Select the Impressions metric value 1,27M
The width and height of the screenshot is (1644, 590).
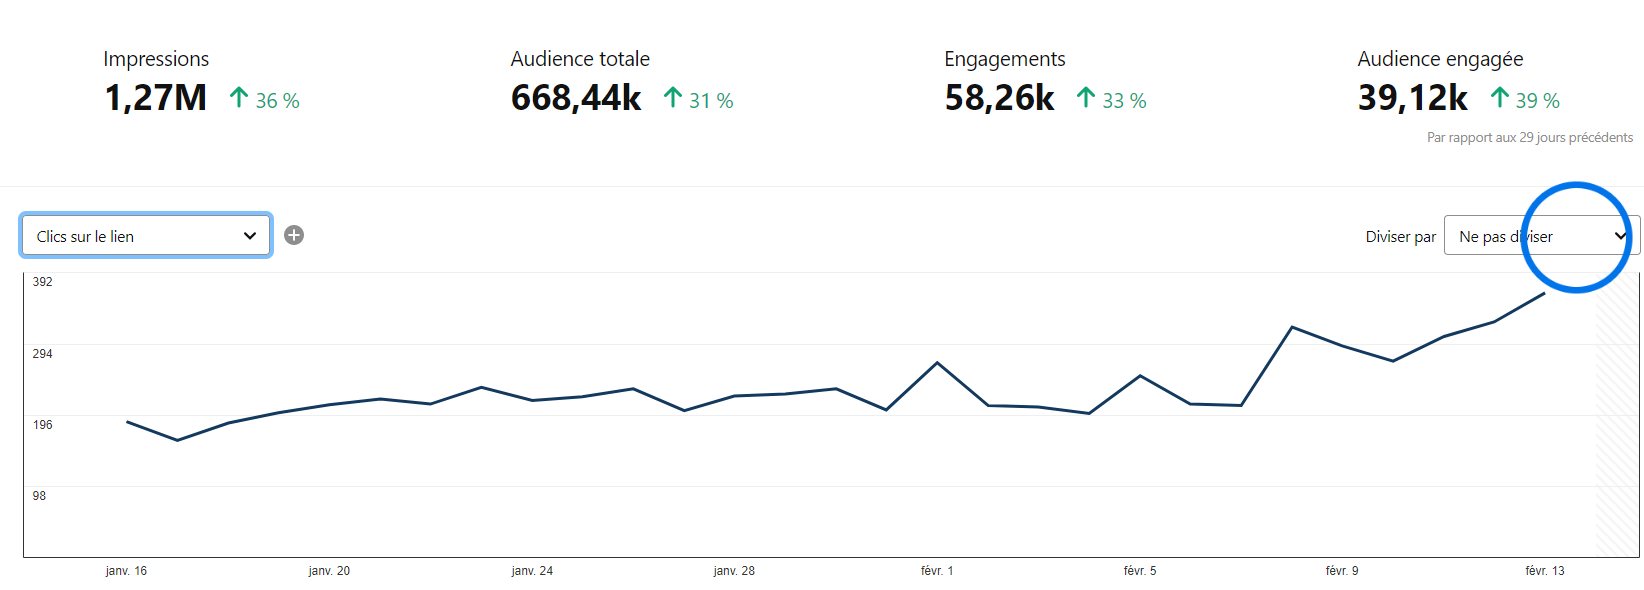[x=156, y=98]
